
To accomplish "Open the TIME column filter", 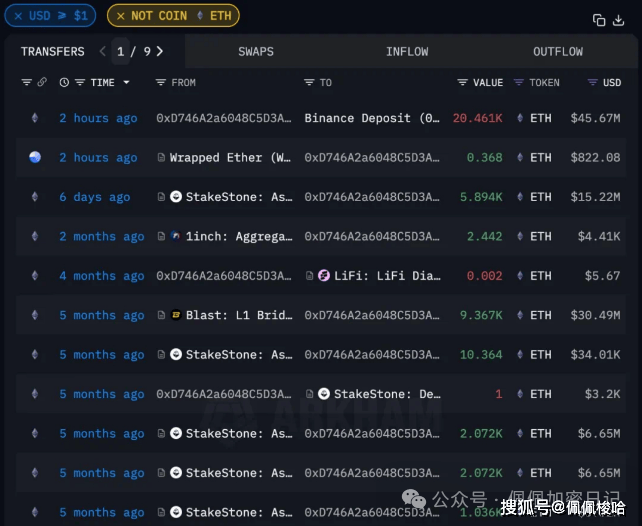I will click(80, 82).
